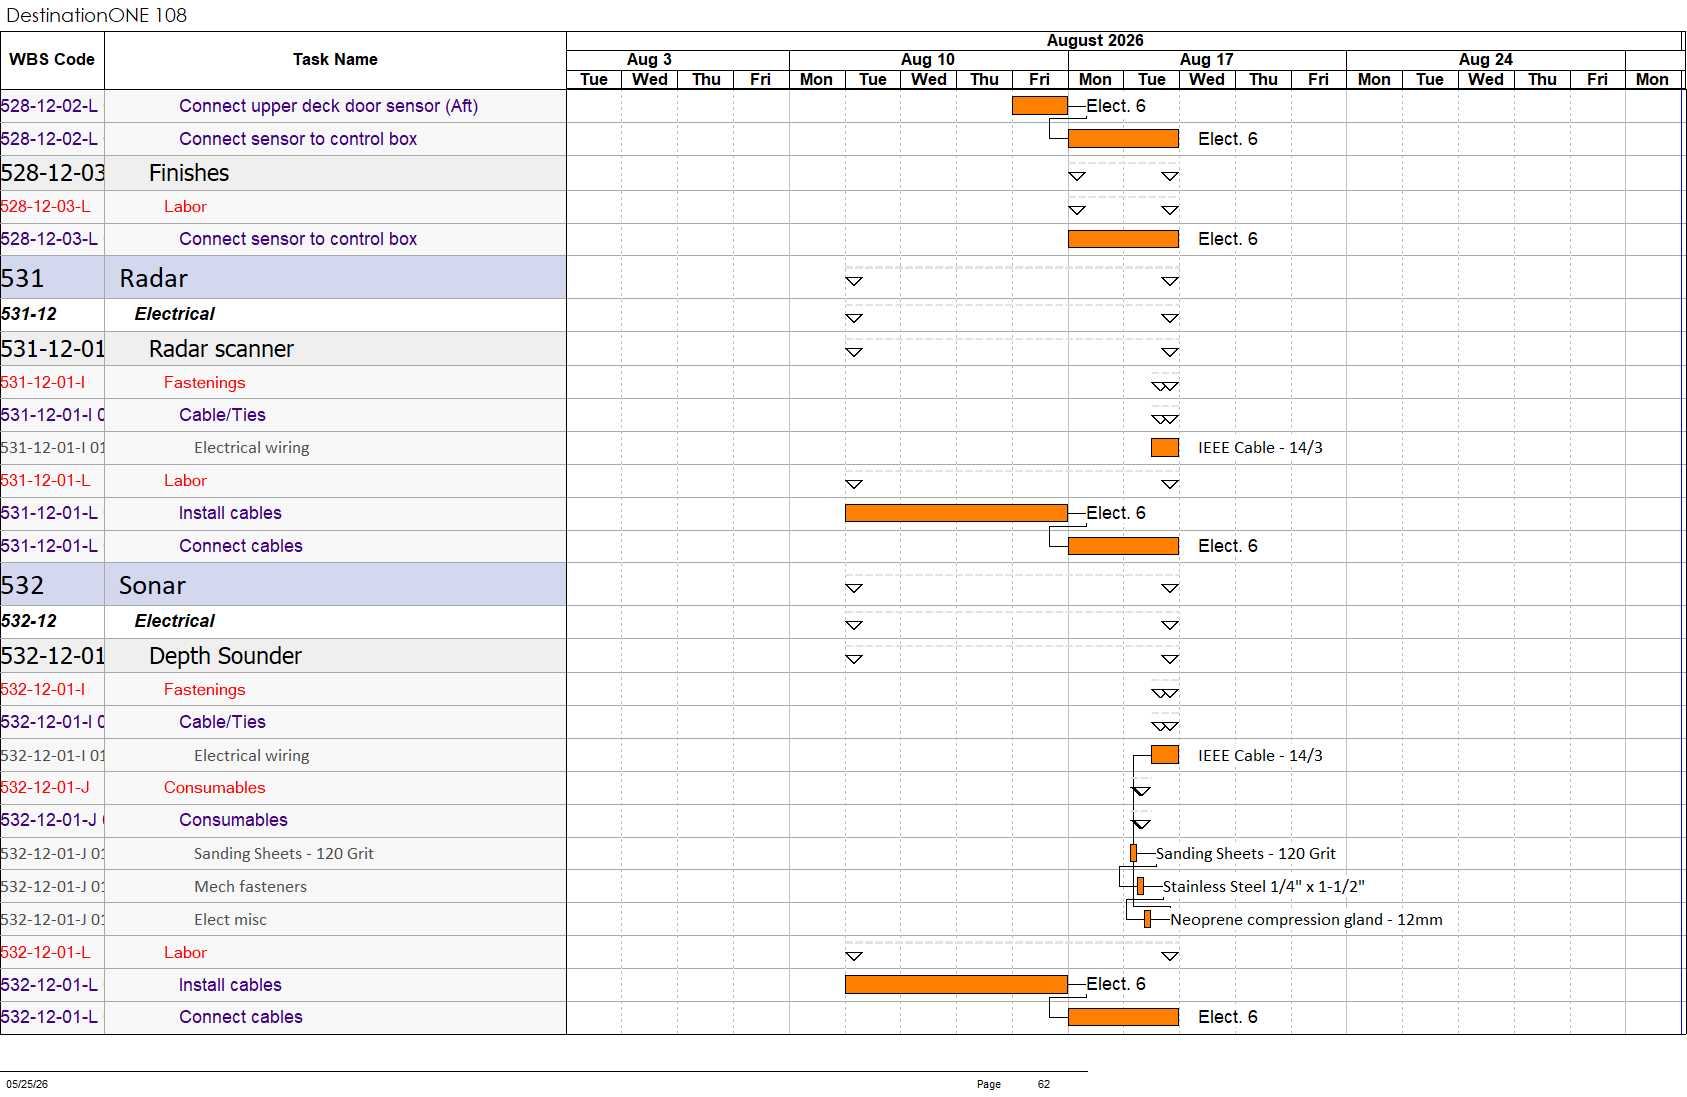Click the Radar row start summary triangle
1687x1097 pixels.
[x=854, y=281]
